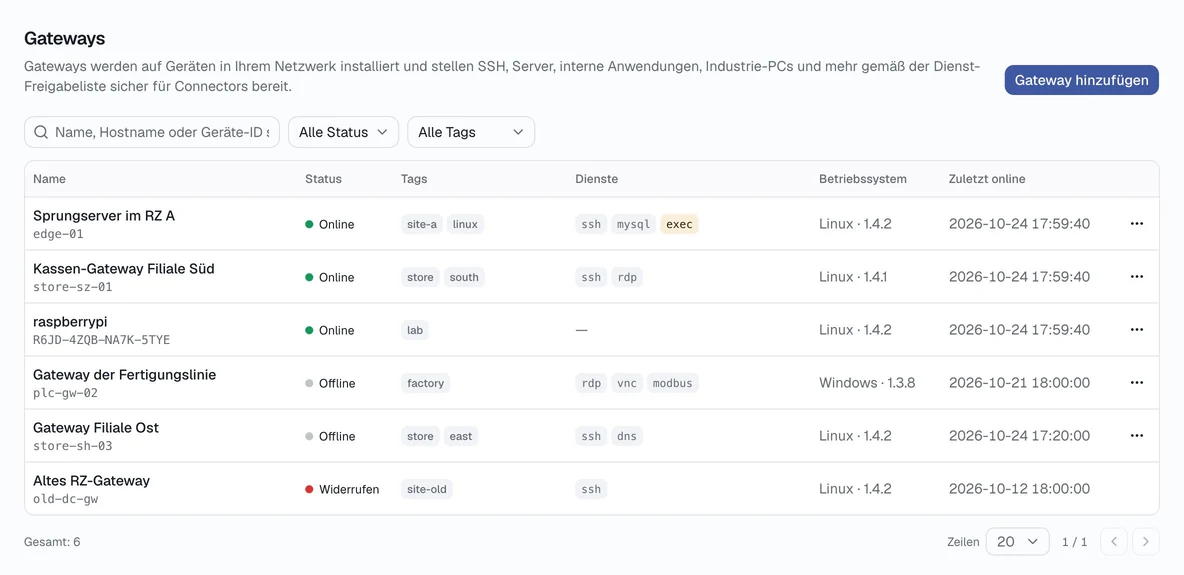1184x575 pixels.
Task: Click the site-a tag
Action: pyautogui.click(x=422, y=224)
